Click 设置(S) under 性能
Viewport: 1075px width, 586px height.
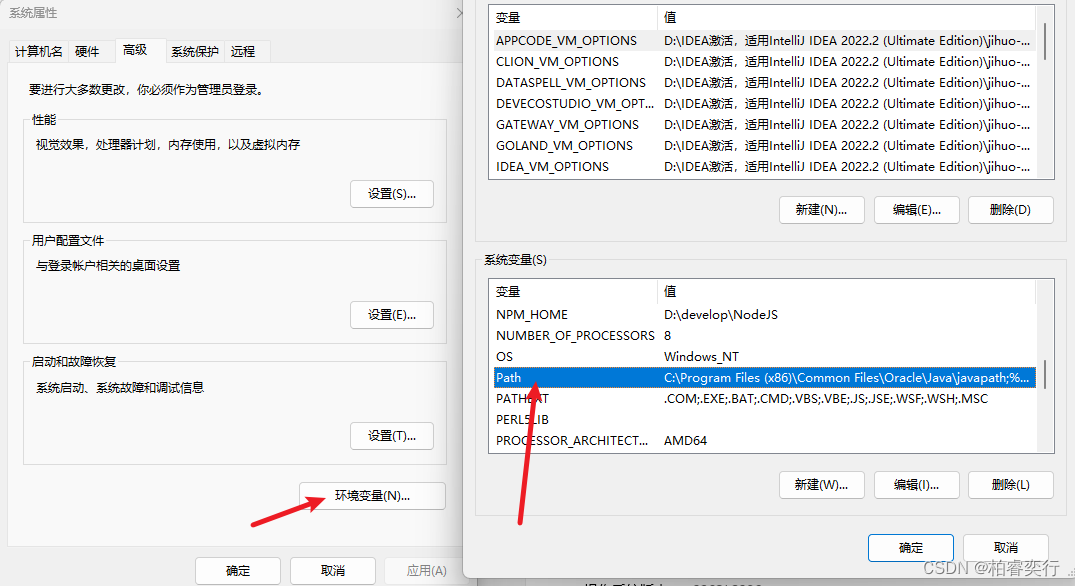coord(391,194)
